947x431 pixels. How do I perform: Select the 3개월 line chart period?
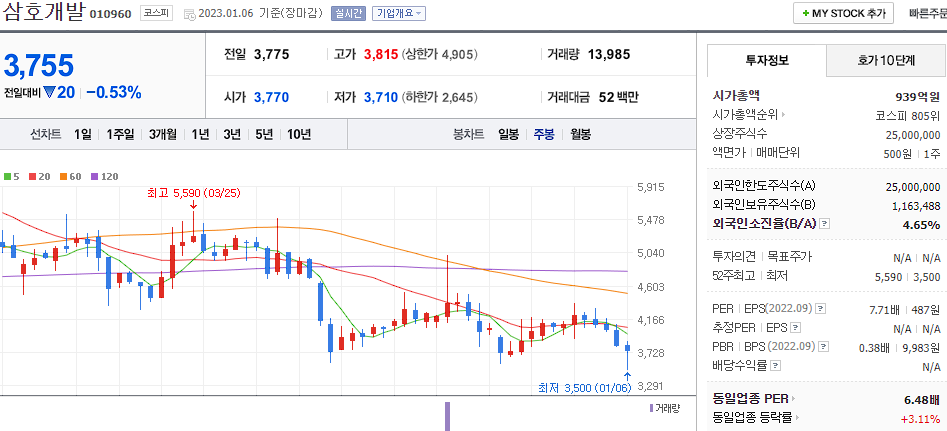pos(163,135)
